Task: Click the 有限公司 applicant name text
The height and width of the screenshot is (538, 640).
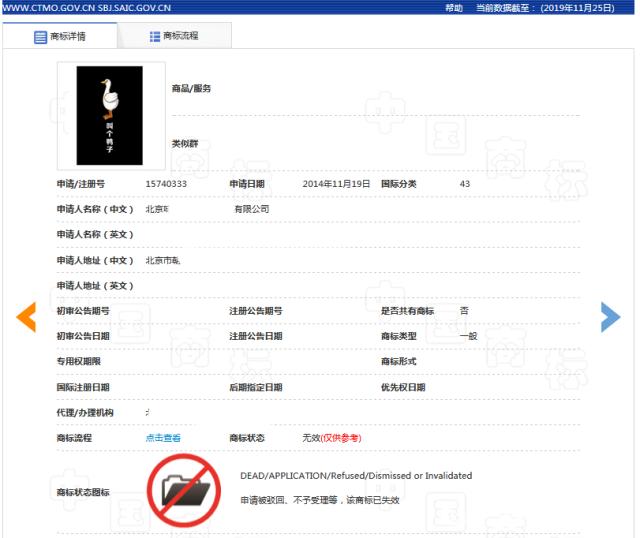Action: point(252,209)
